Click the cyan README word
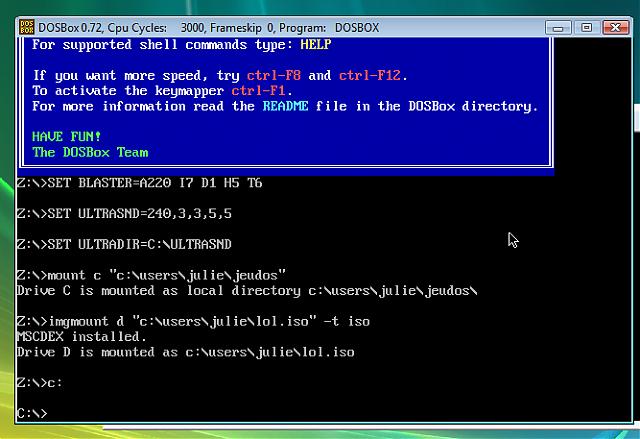Image resolution: width=640 pixels, height=439 pixels. [285, 106]
